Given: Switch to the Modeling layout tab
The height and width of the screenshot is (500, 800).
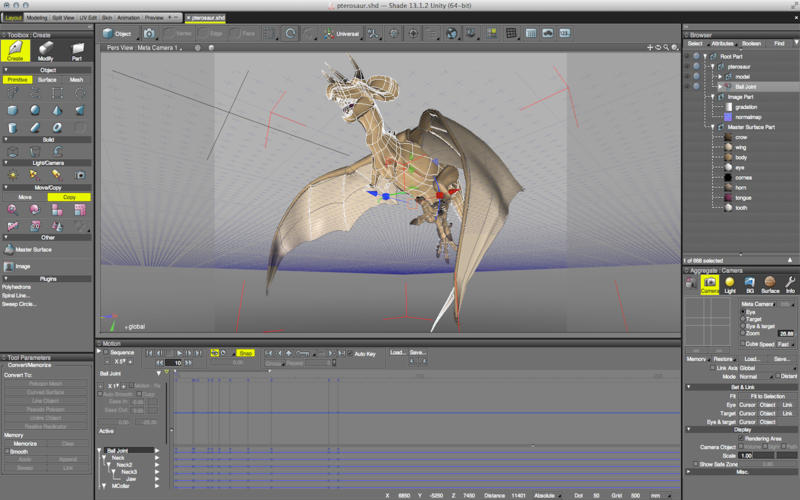Looking at the screenshot, I should click(x=36, y=17).
